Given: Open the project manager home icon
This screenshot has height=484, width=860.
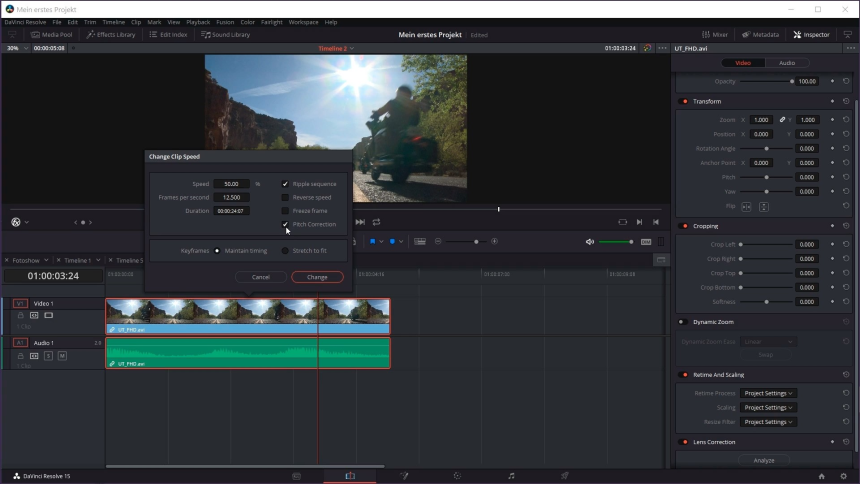Looking at the screenshot, I should [822, 476].
